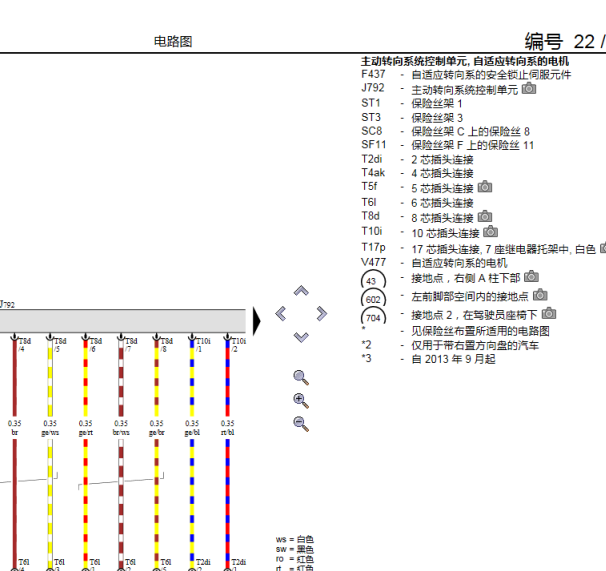Viewport: 606px width, 571px height.
Task: Select the solid brown 'br' wire
Action: [x=15, y=452]
